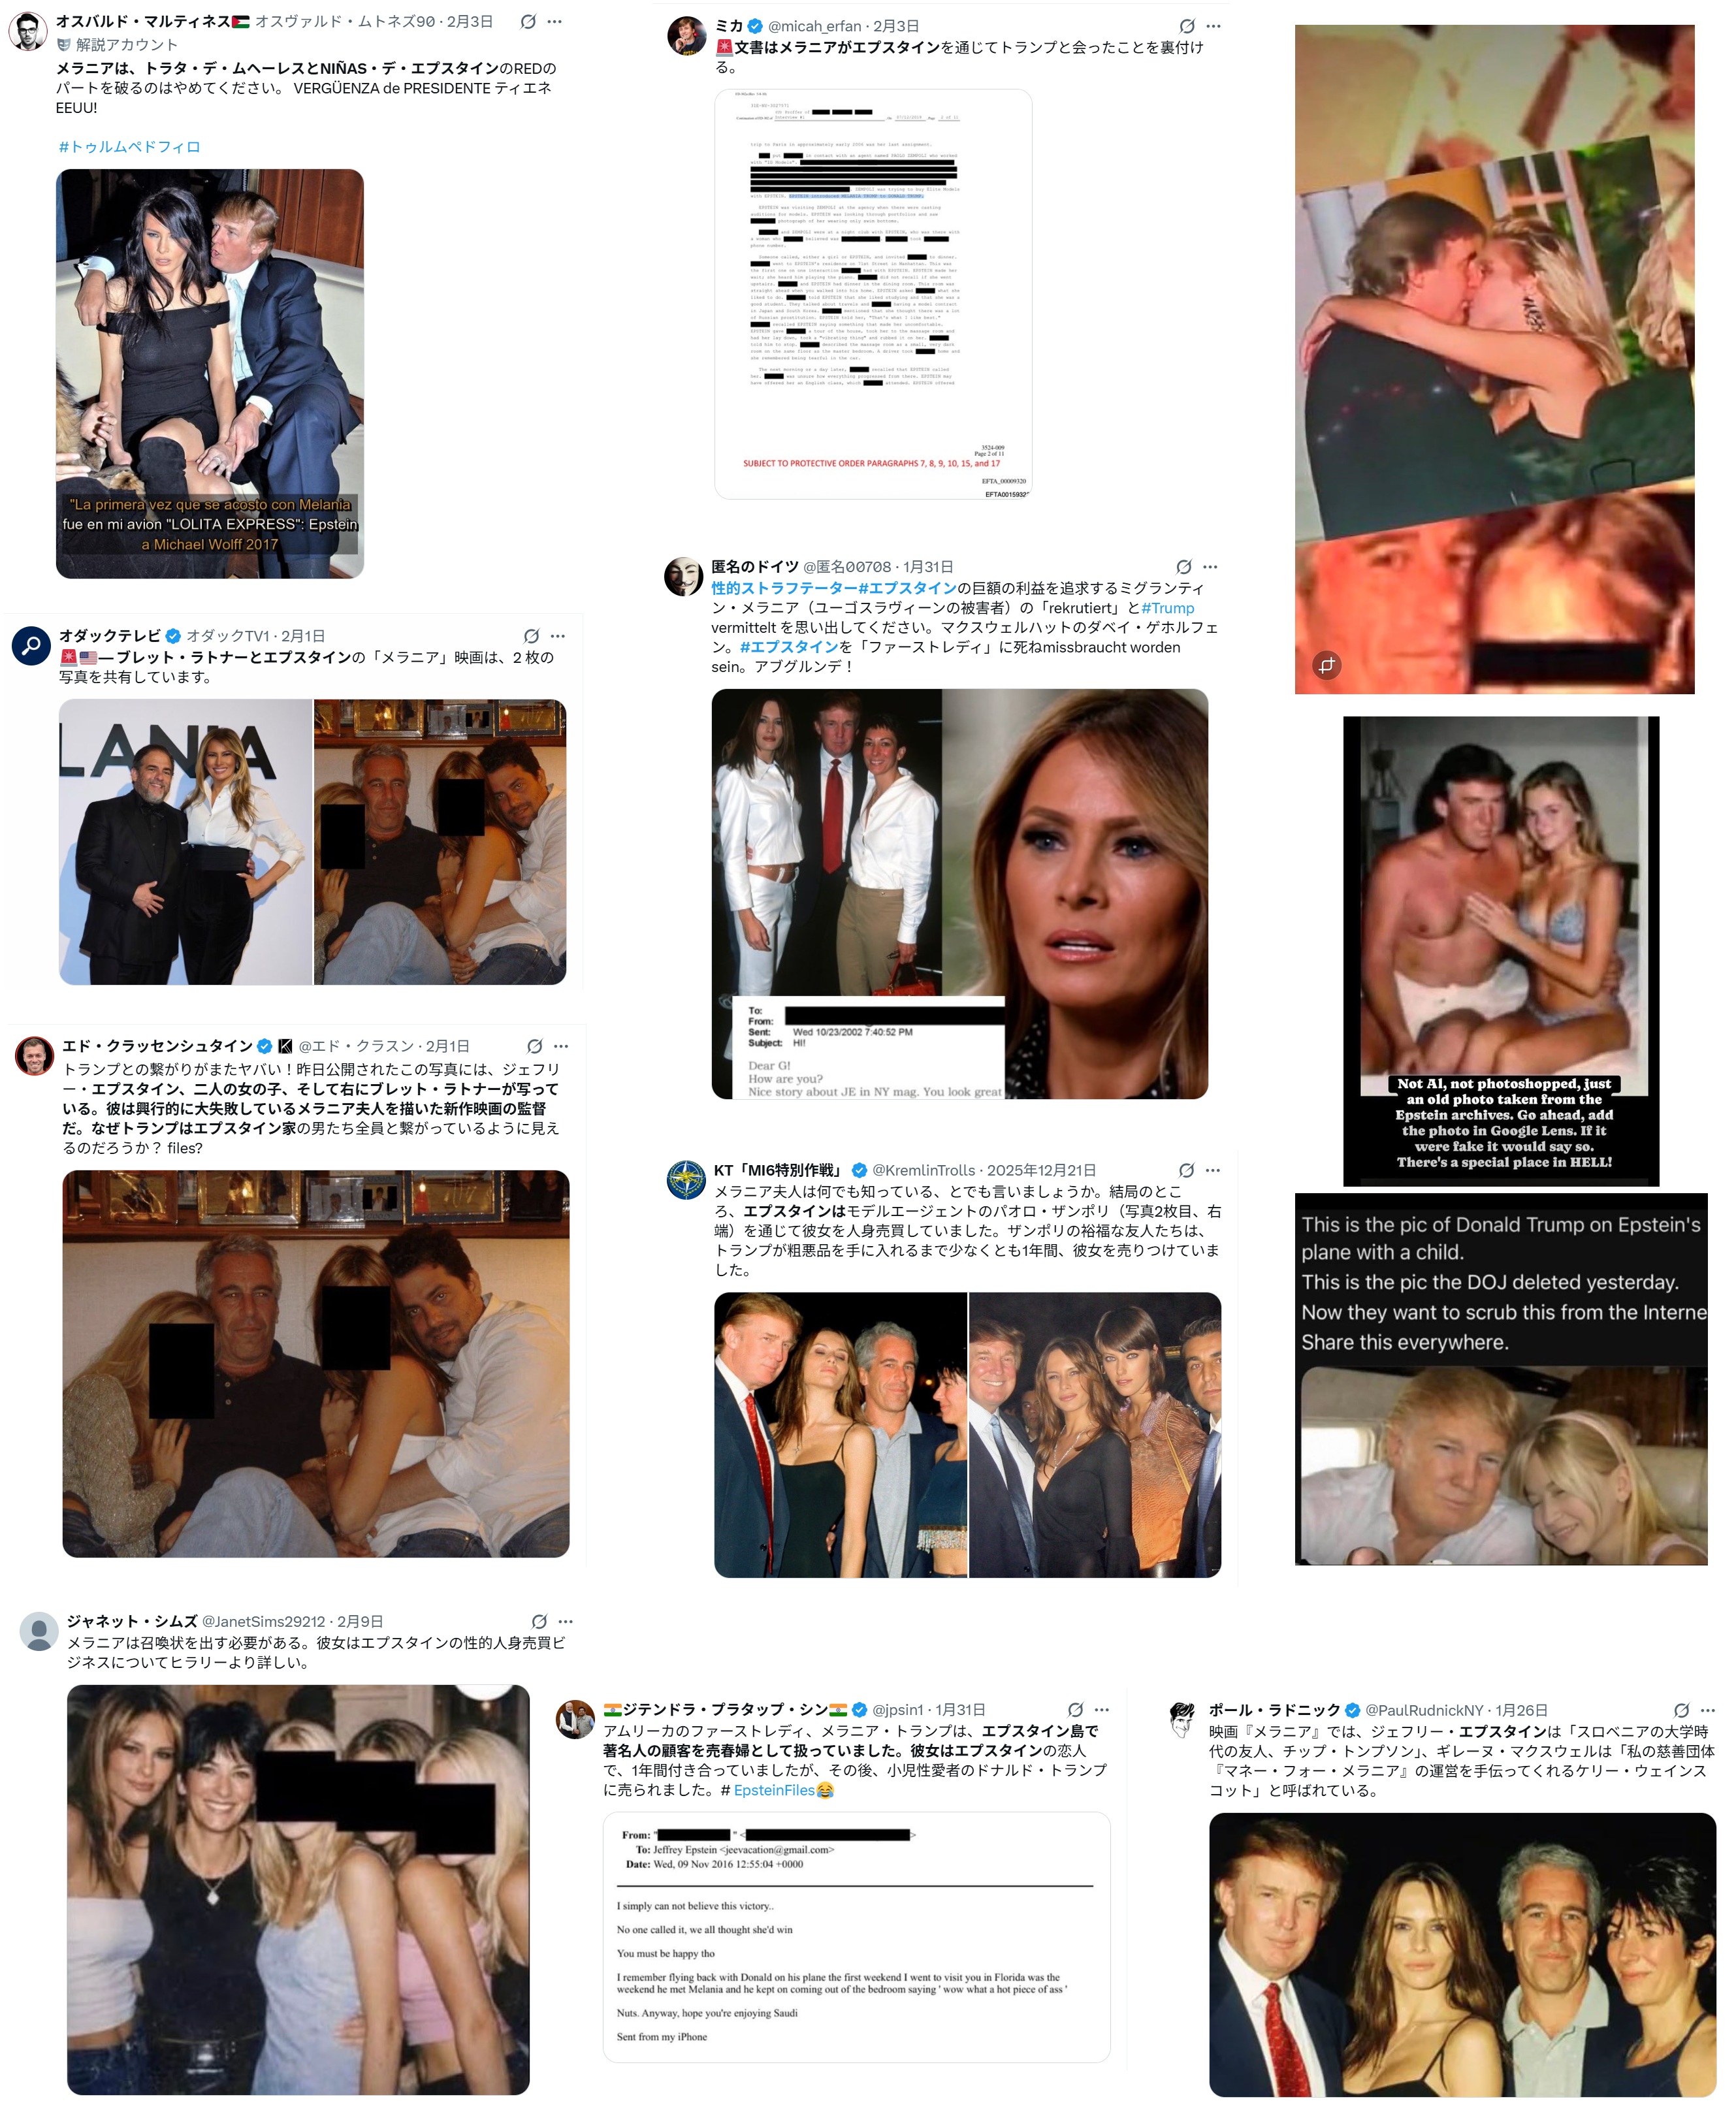Open the email screenshot in @jpsin1's tweet
Viewport: 1736px width, 2116px height.
coord(856,1937)
